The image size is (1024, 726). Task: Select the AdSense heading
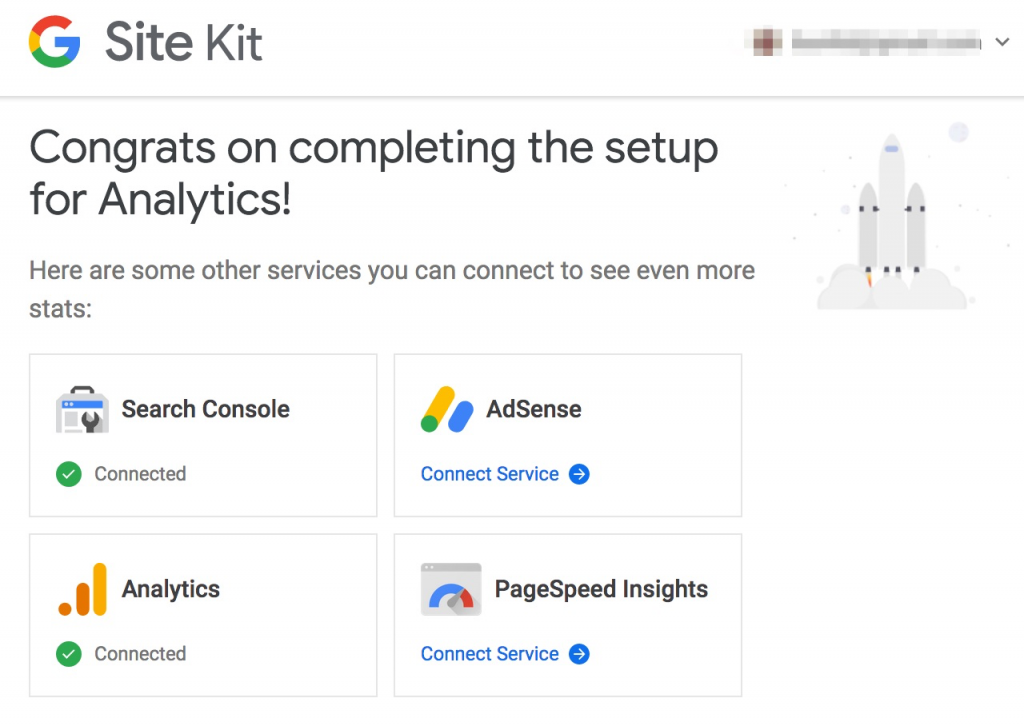534,409
